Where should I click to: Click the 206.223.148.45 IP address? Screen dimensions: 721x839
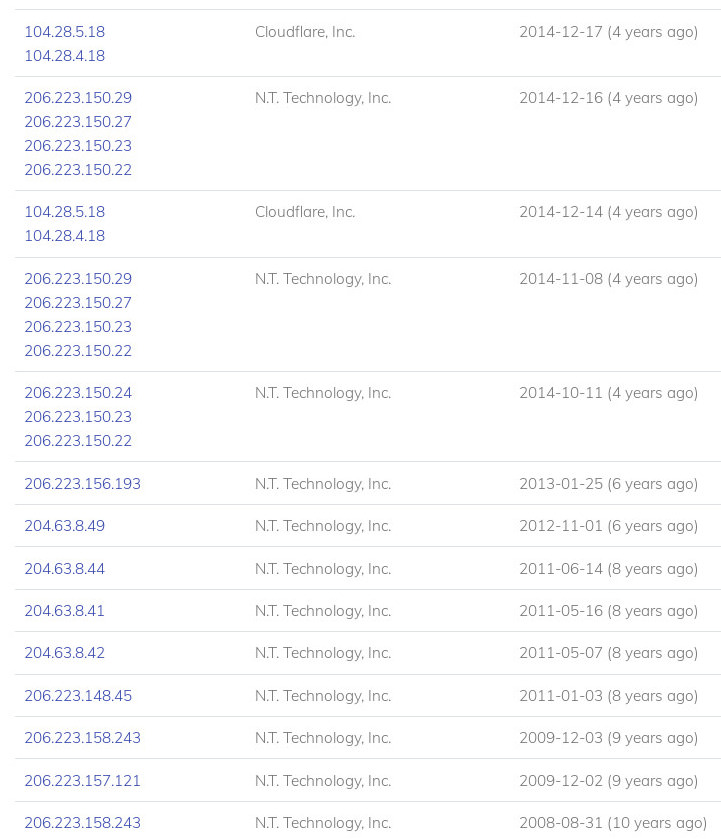[x=78, y=696]
